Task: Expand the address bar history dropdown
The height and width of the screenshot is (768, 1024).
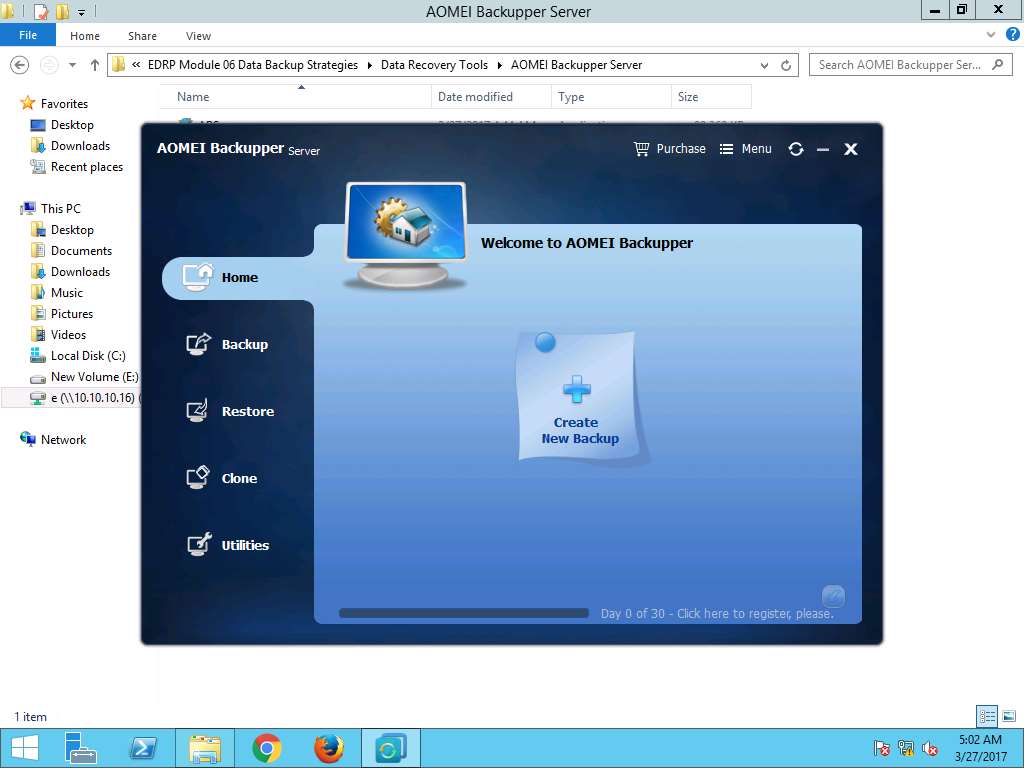Action: tap(764, 65)
